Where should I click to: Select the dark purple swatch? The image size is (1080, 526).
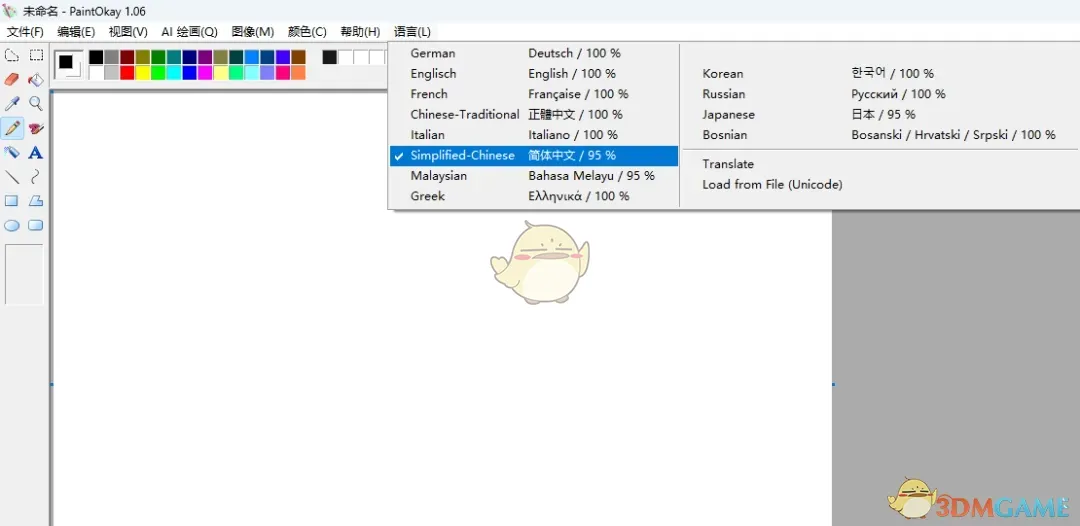205,57
